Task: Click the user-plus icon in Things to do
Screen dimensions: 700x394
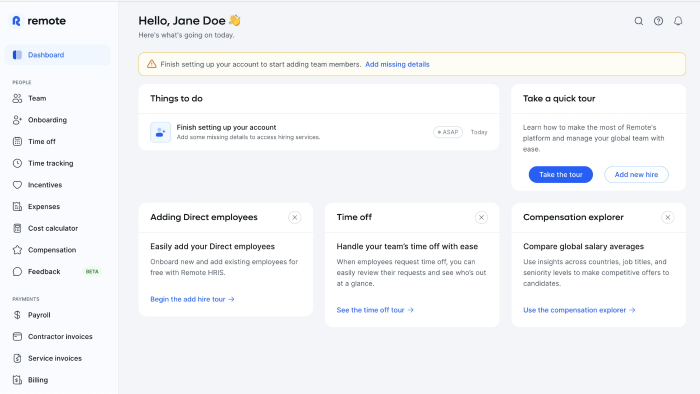Action: coord(160,133)
